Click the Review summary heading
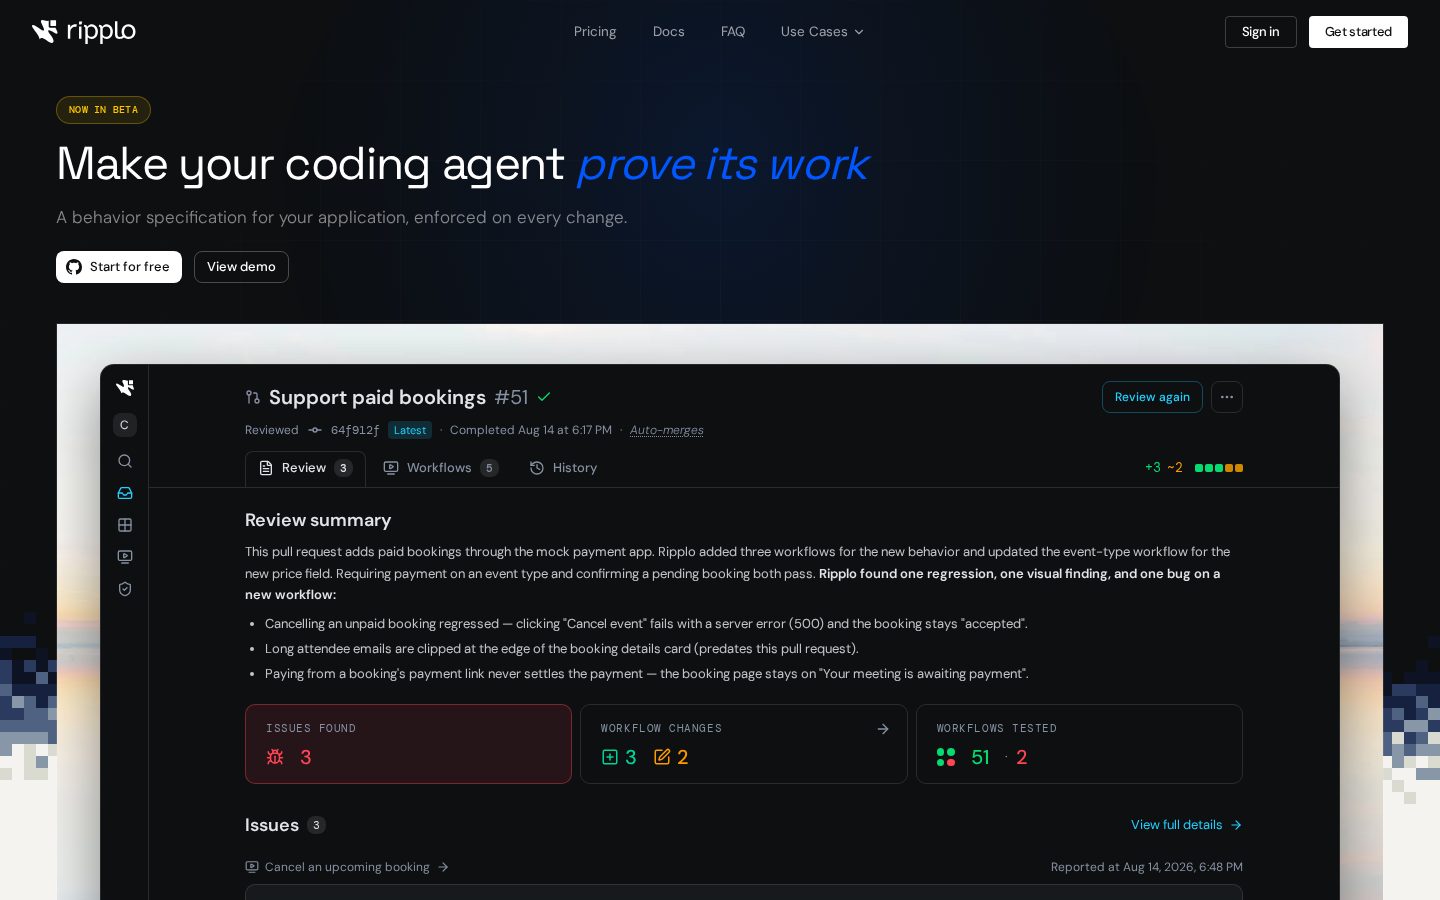Screen dimensions: 1440x900 318,520
